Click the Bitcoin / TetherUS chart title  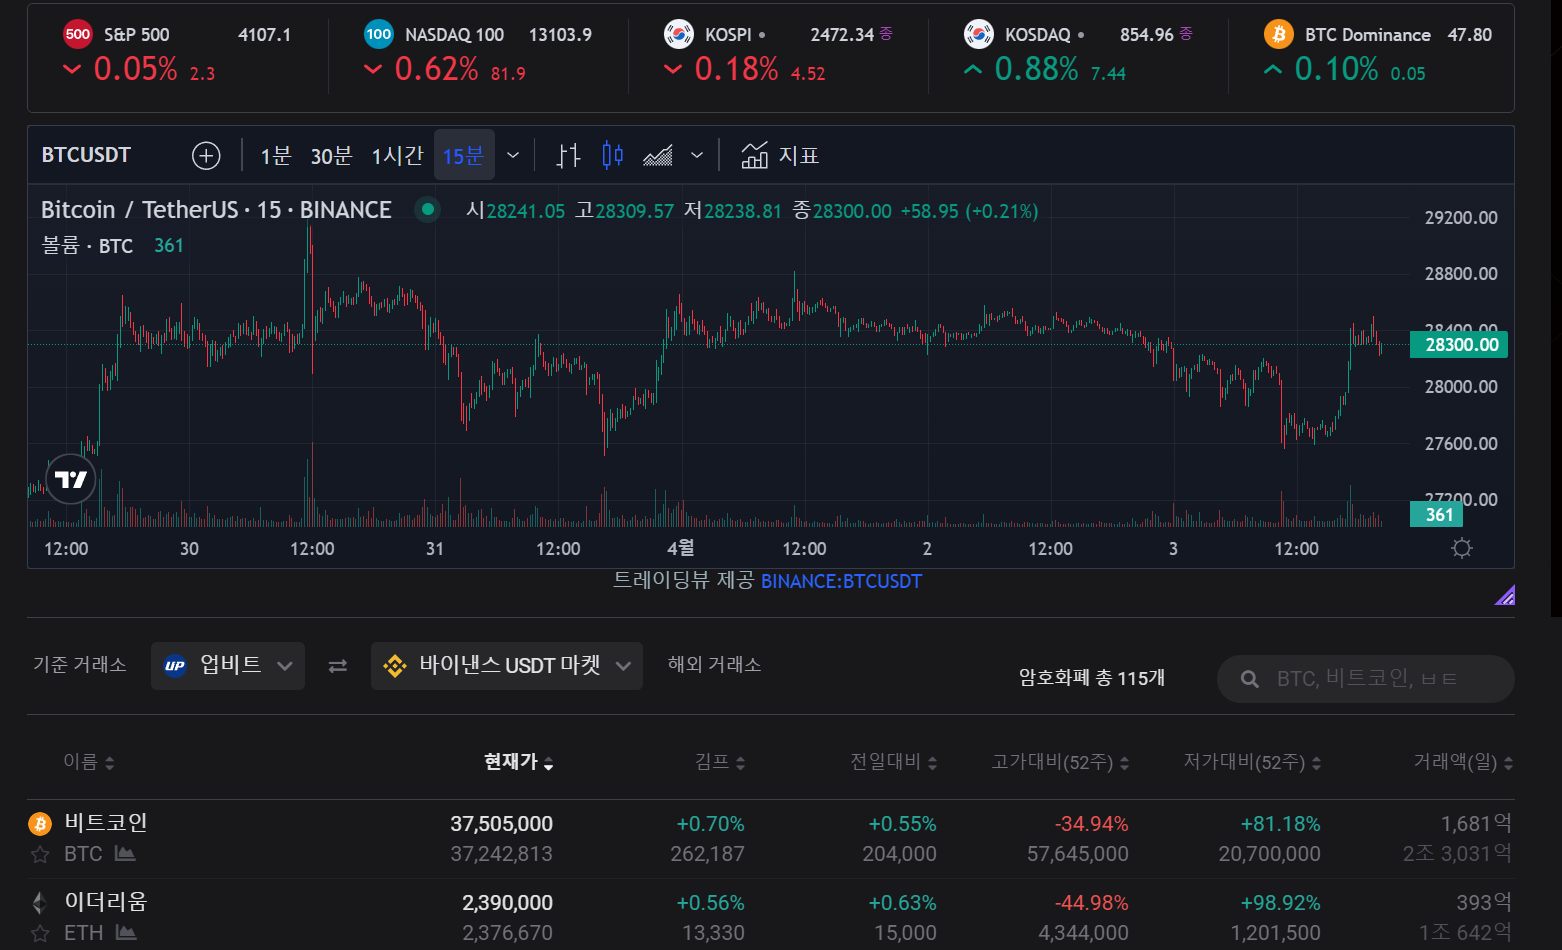click(x=216, y=210)
